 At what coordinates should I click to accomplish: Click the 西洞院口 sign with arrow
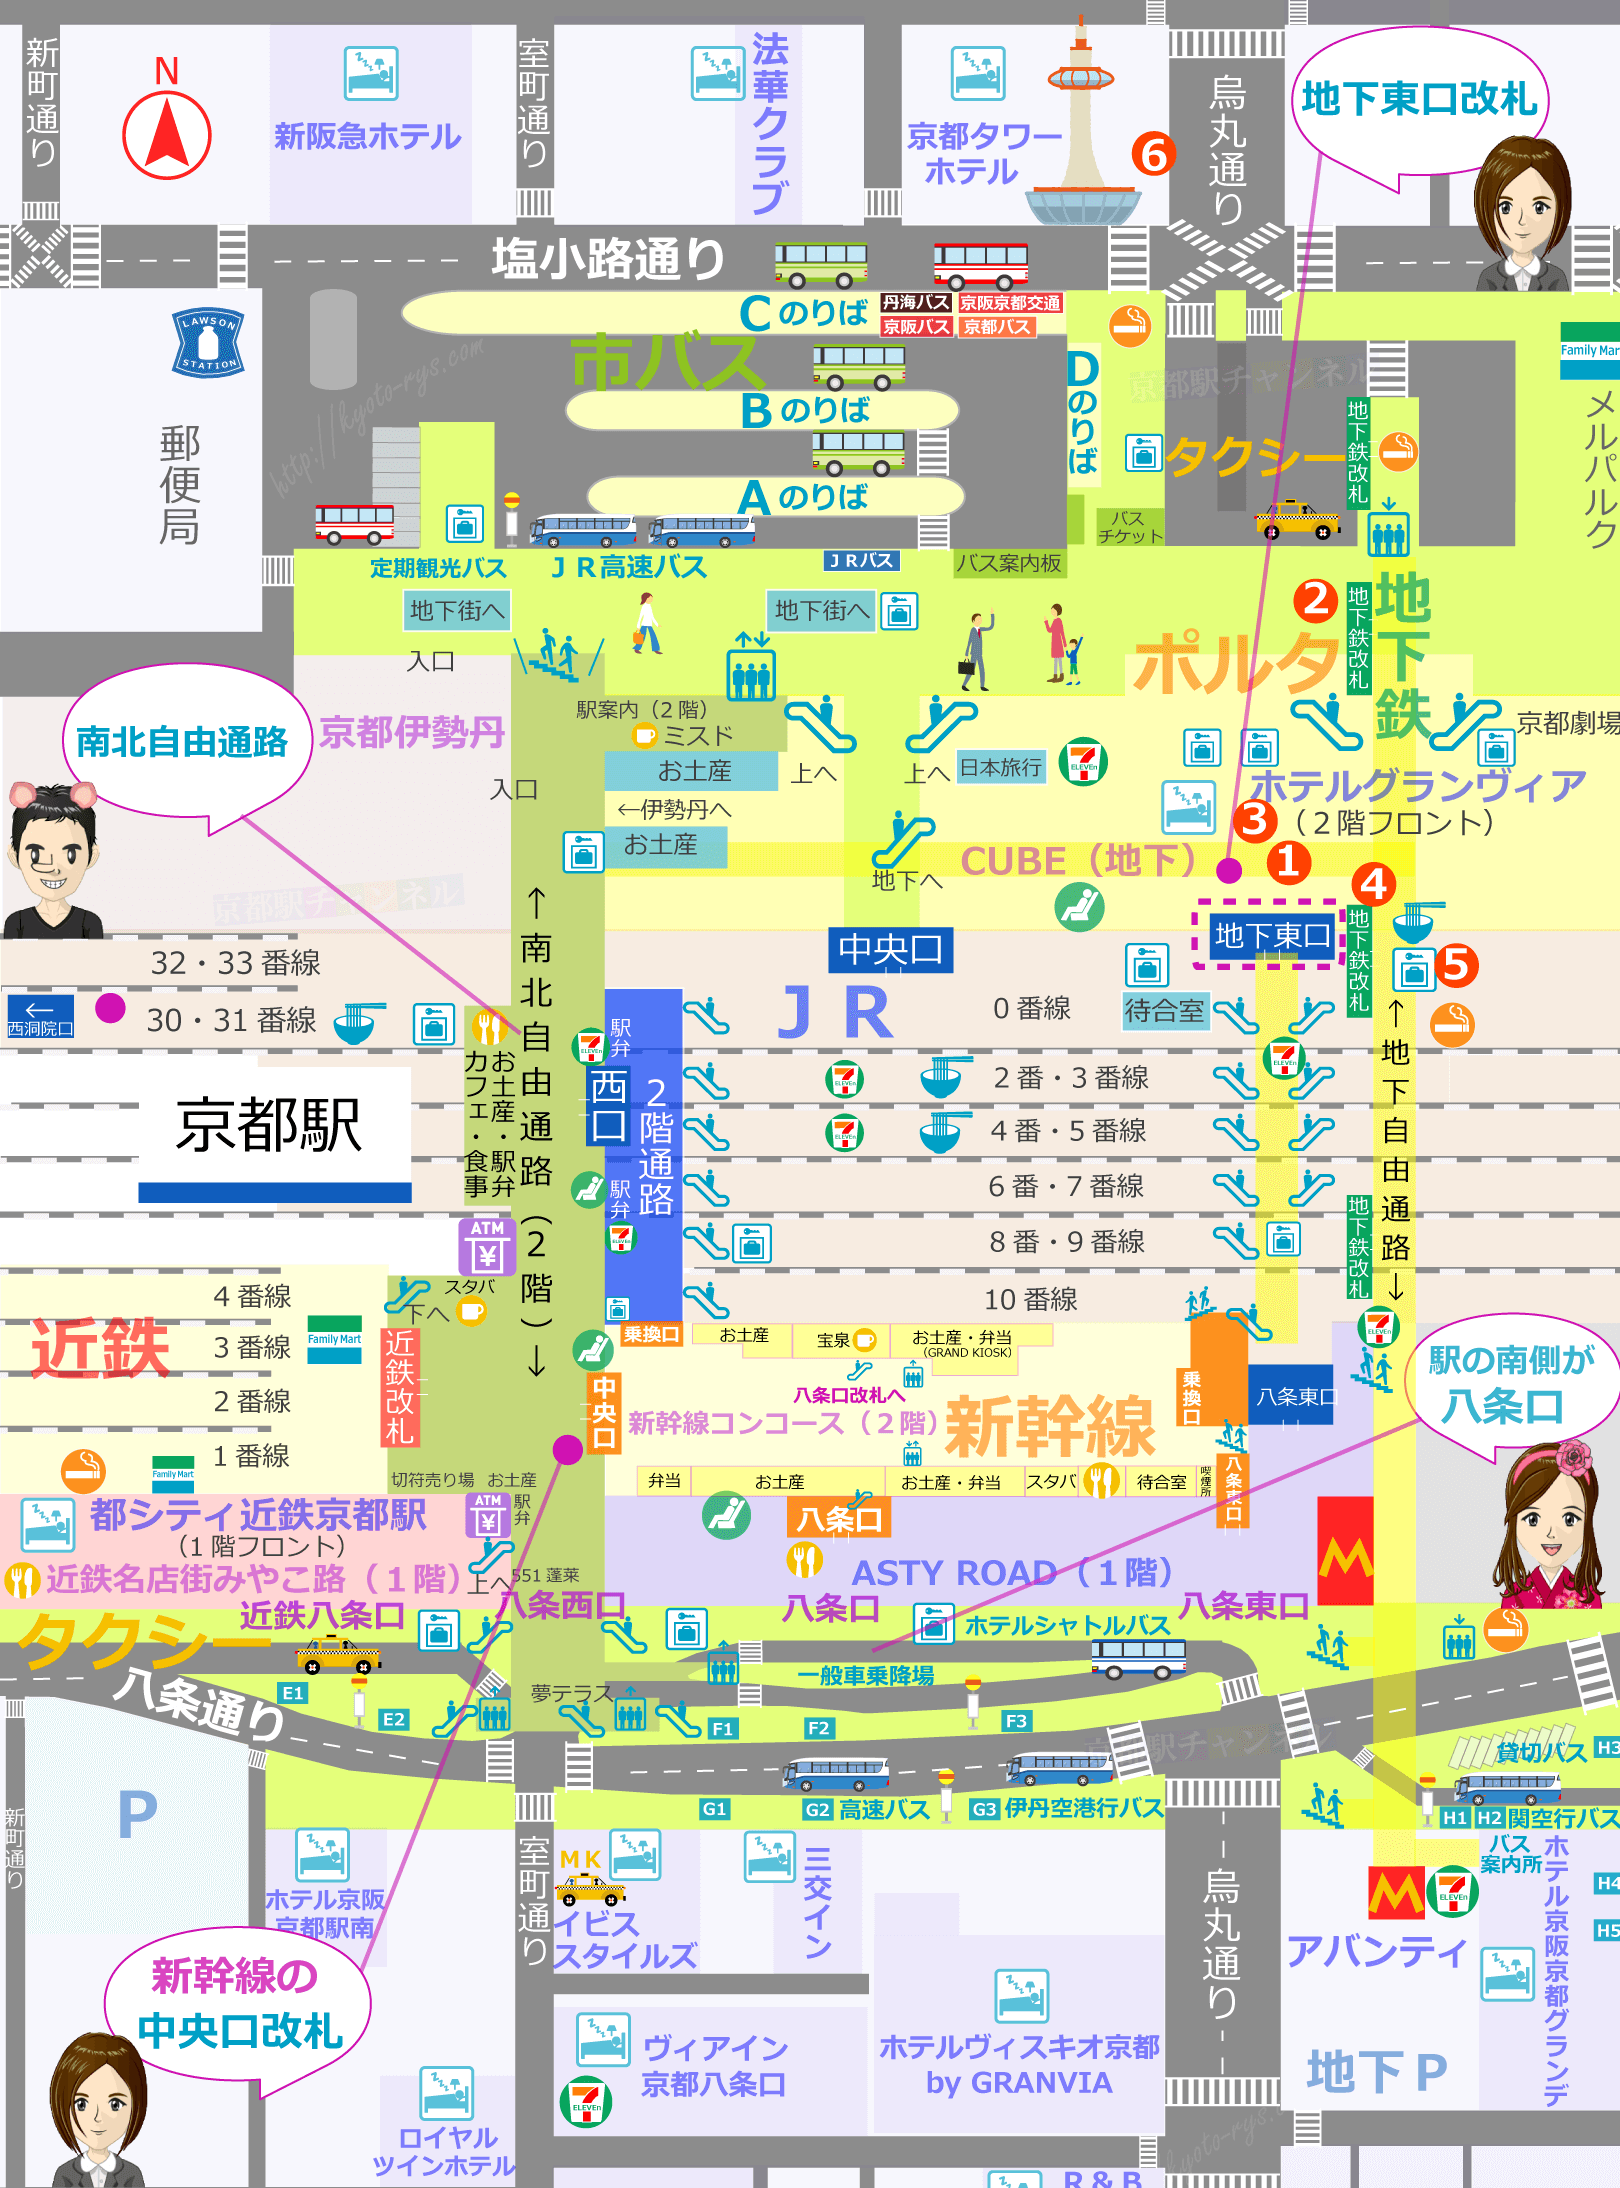[x=40, y=1016]
